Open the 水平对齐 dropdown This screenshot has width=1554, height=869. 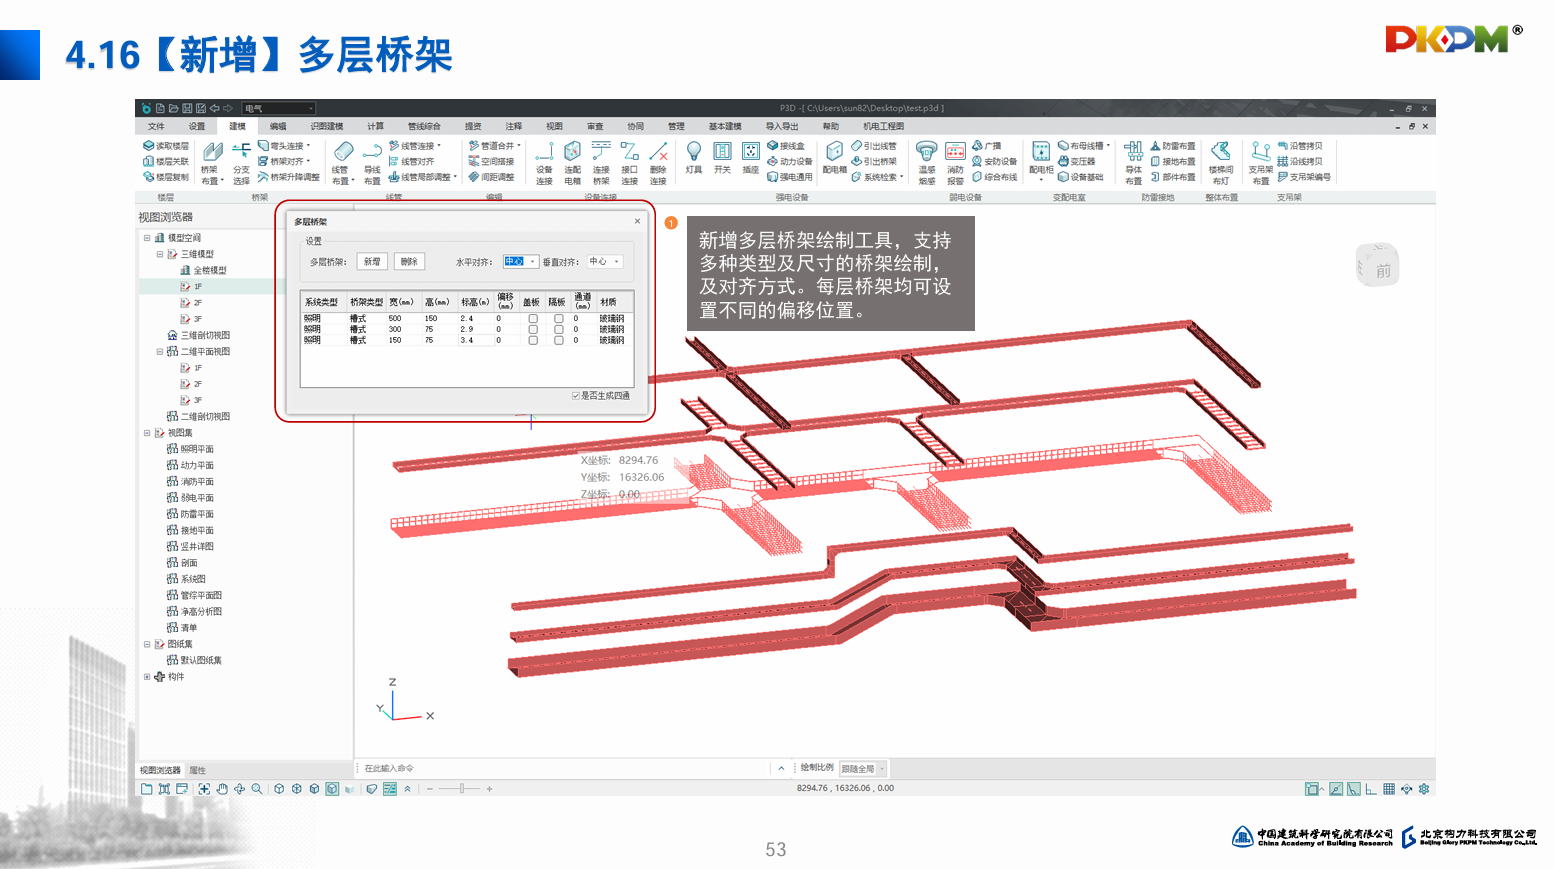[521, 262]
